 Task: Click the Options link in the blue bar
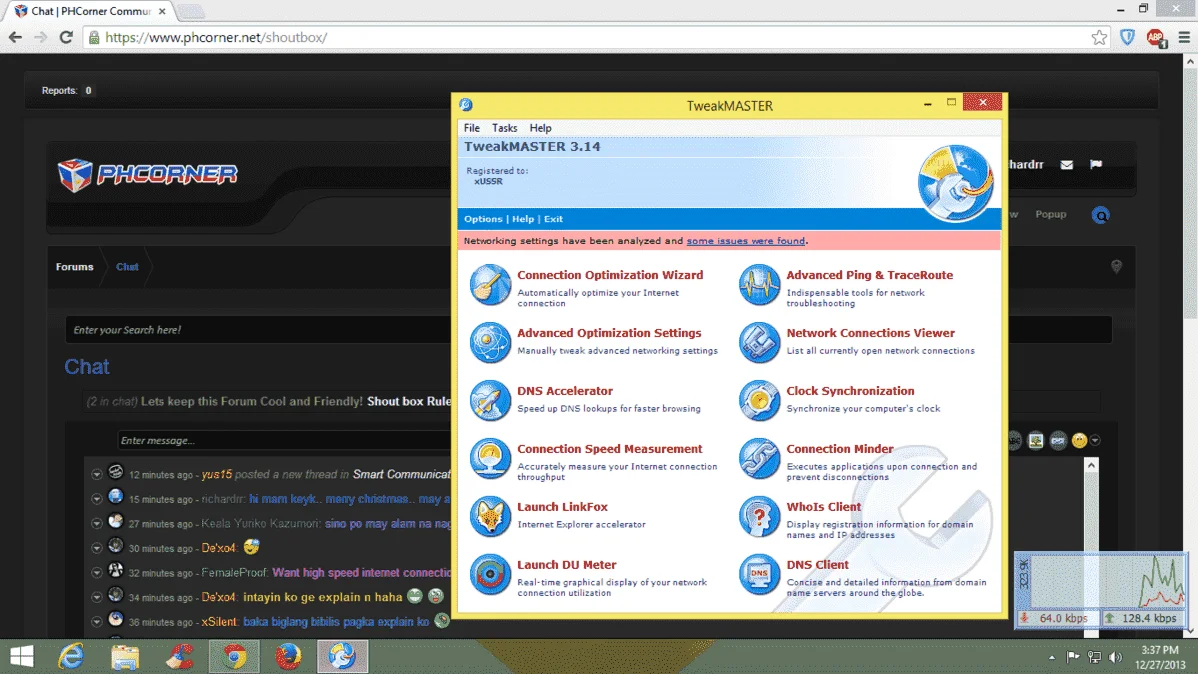click(483, 219)
